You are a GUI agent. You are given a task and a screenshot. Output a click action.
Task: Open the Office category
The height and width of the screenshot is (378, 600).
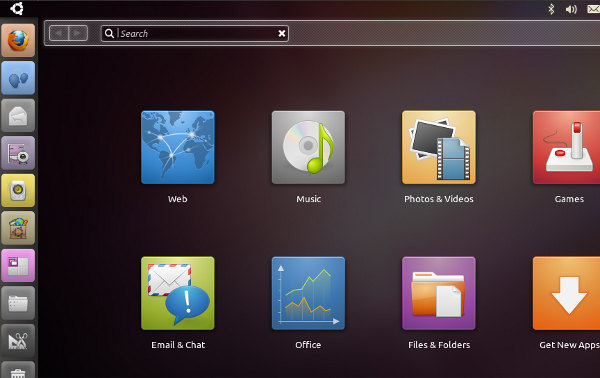308,293
